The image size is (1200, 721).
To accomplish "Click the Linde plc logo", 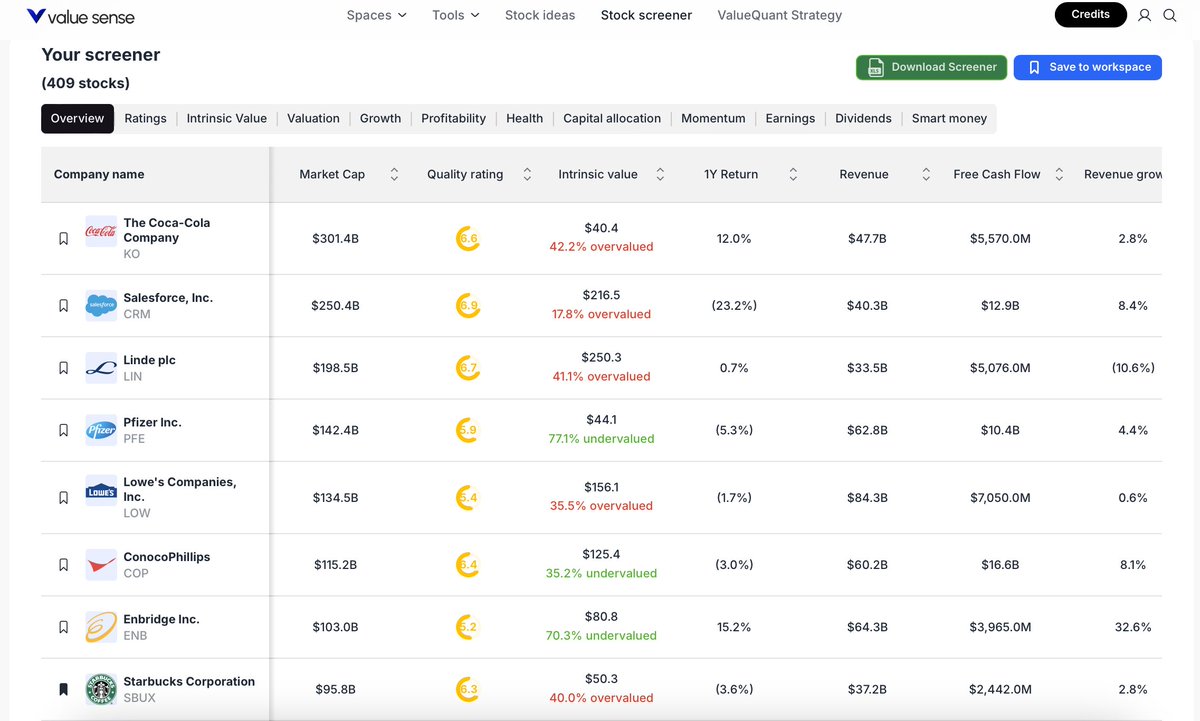I will [x=101, y=368].
